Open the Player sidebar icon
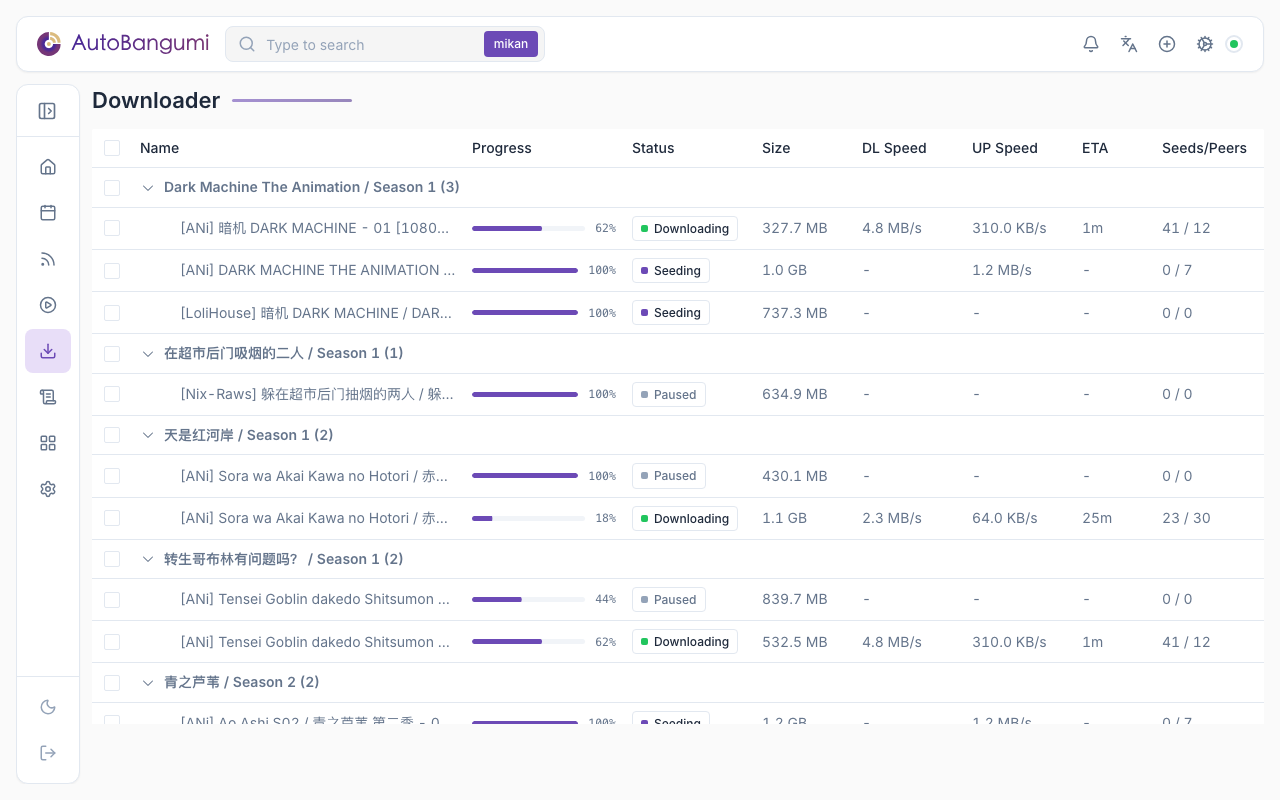1280x800 pixels. (48, 305)
